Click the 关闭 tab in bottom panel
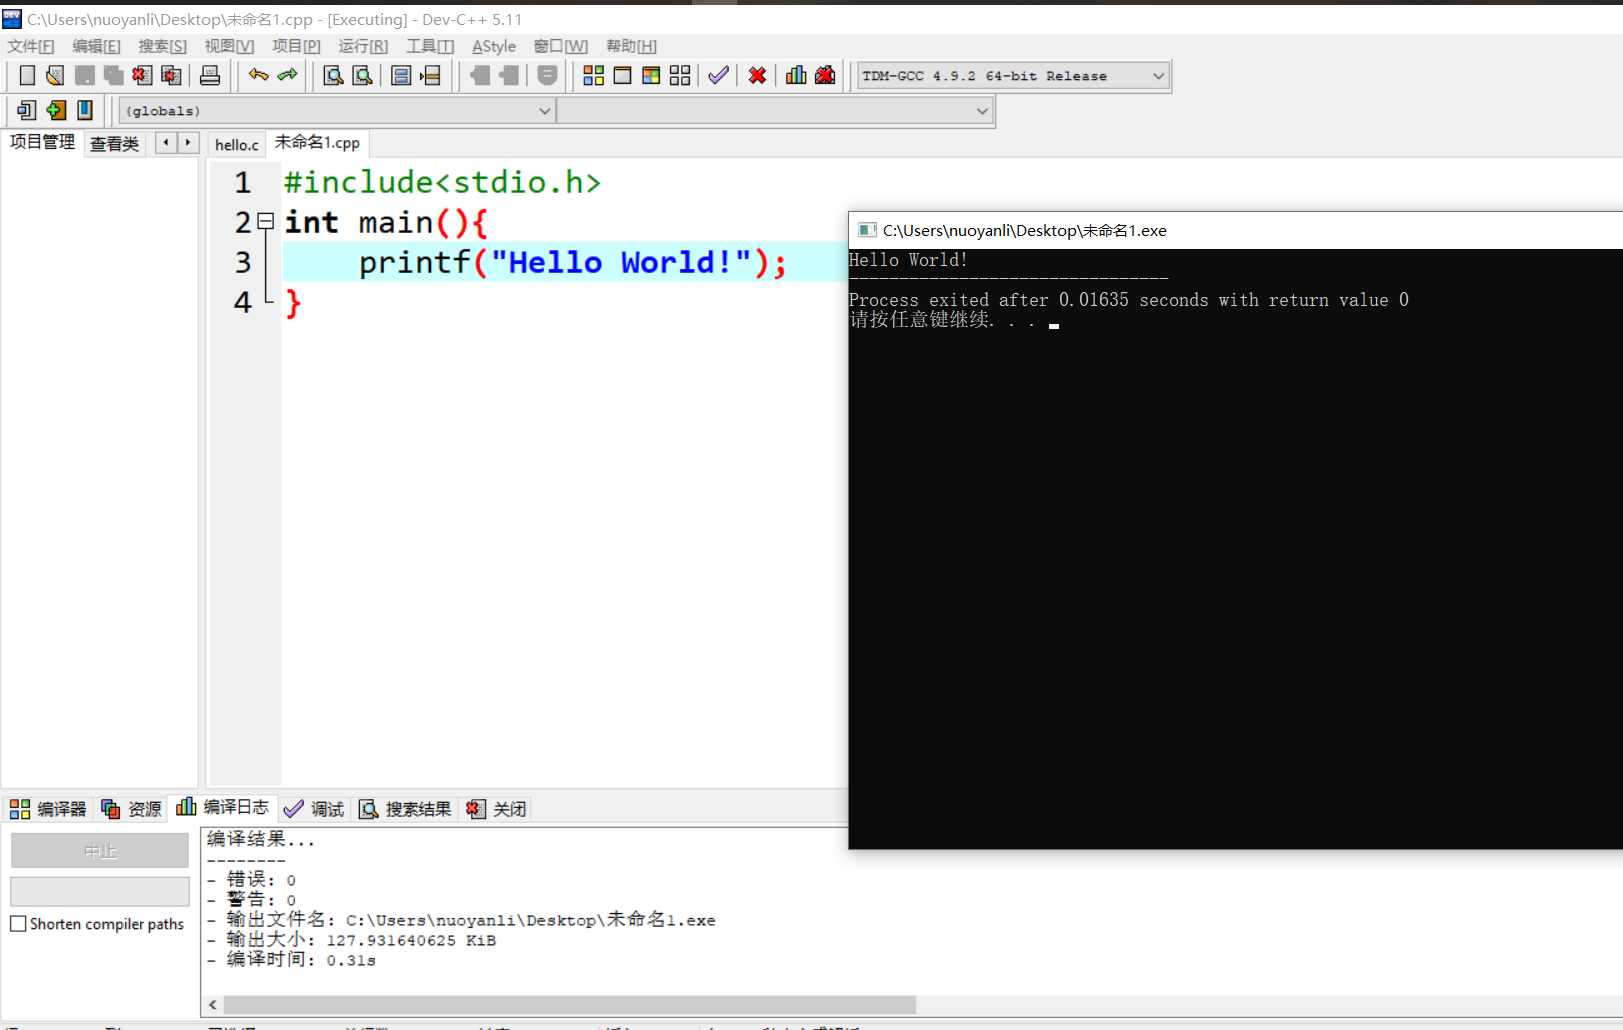 (496, 809)
